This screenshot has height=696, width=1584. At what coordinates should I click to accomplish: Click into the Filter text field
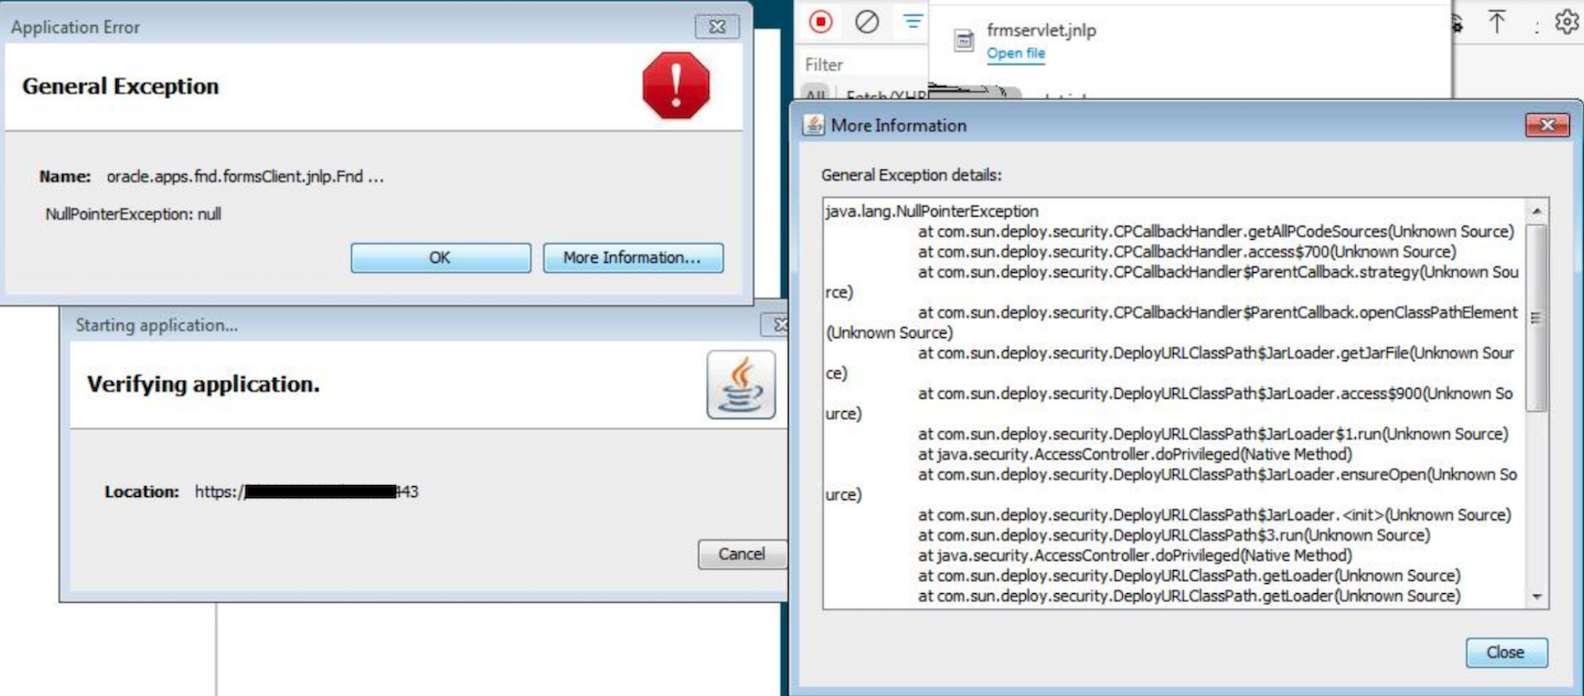coord(860,65)
